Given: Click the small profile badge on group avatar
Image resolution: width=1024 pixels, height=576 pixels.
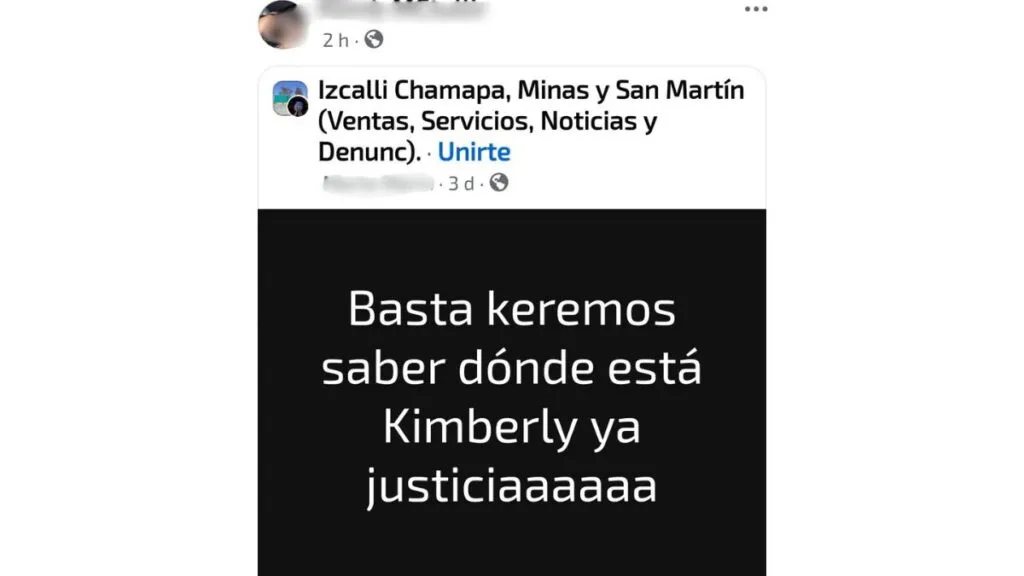Looking at the screenshot, I should pos(298,106).
